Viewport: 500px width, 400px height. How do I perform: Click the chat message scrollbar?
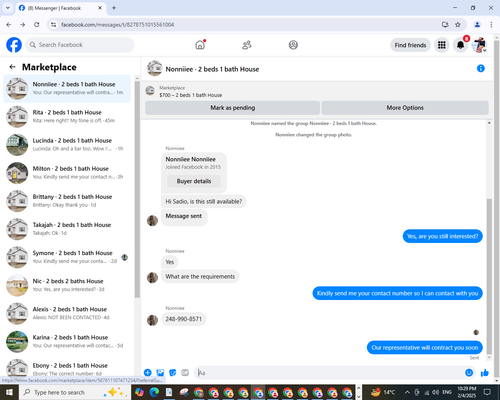pyautogui.click(x=489, y=277)
